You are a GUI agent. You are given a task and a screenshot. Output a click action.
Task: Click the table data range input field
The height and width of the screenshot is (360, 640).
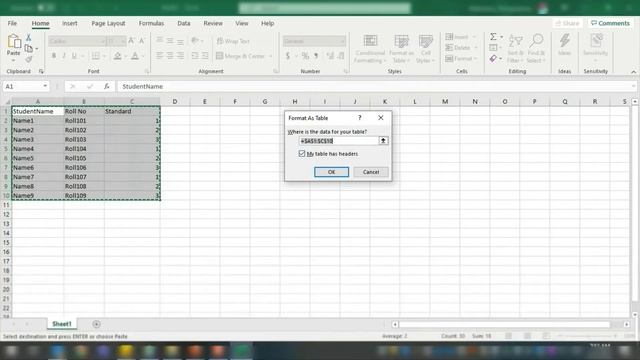point(339,141)
